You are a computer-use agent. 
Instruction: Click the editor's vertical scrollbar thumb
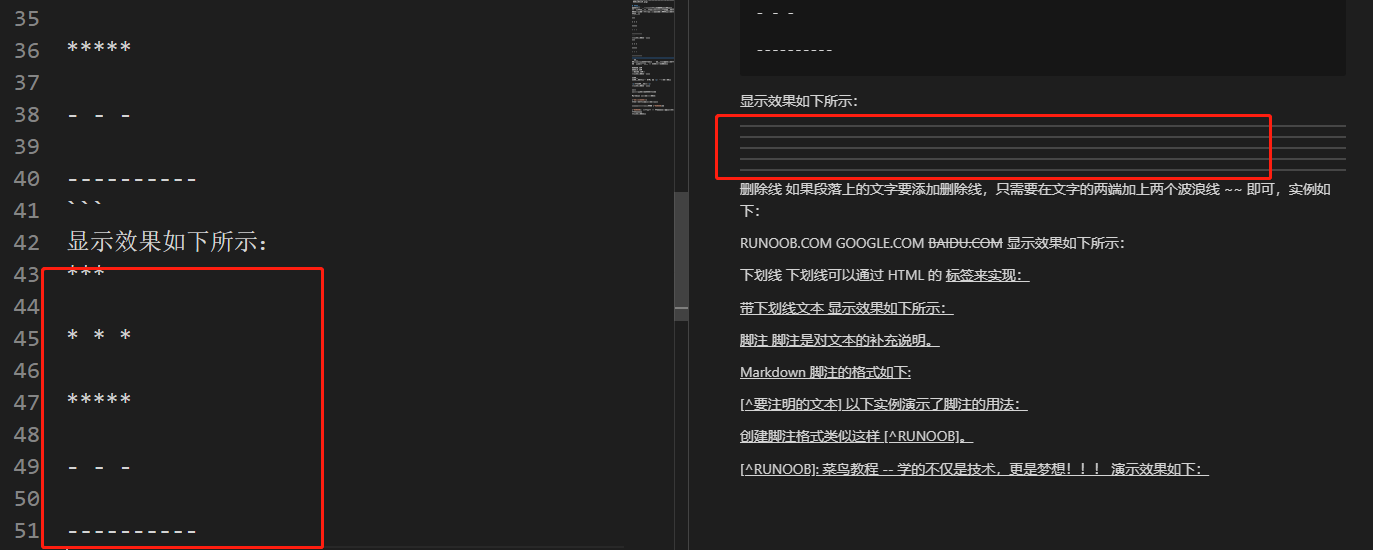681,256
